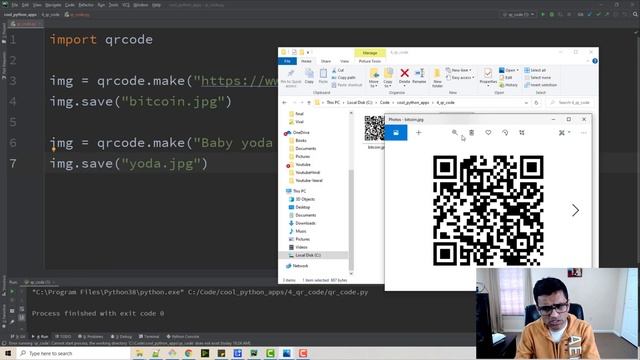Switch to the View tab in Explorer
The height and width of the screenshot is (360, 640).
344,61
